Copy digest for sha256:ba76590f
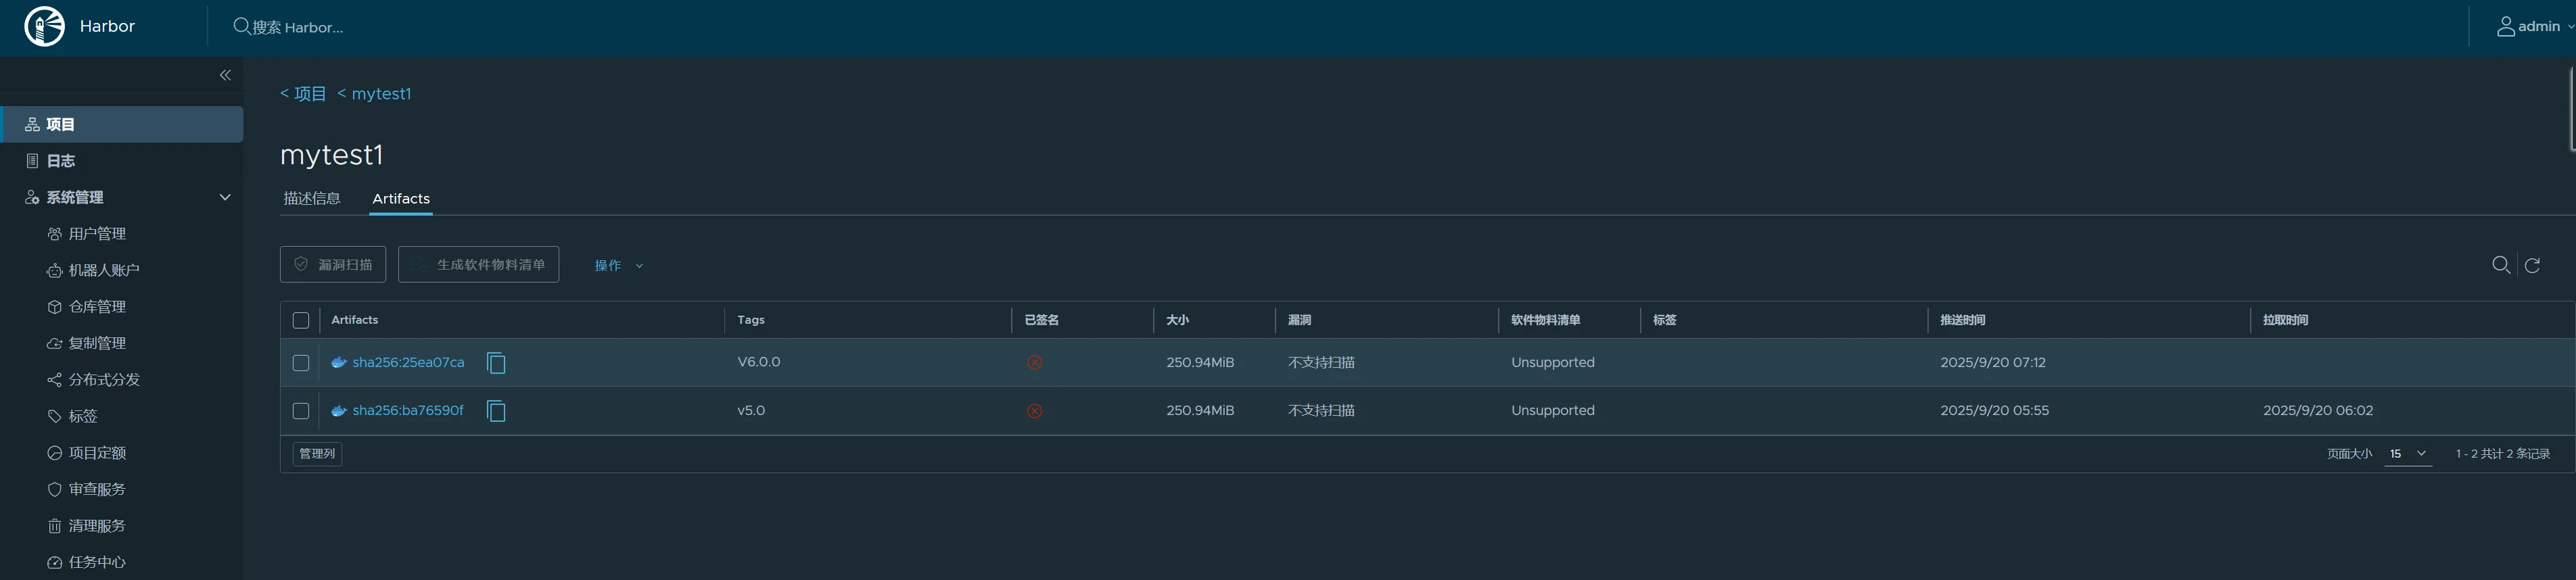Screen dimensions: 2576x580 point(496,411)
